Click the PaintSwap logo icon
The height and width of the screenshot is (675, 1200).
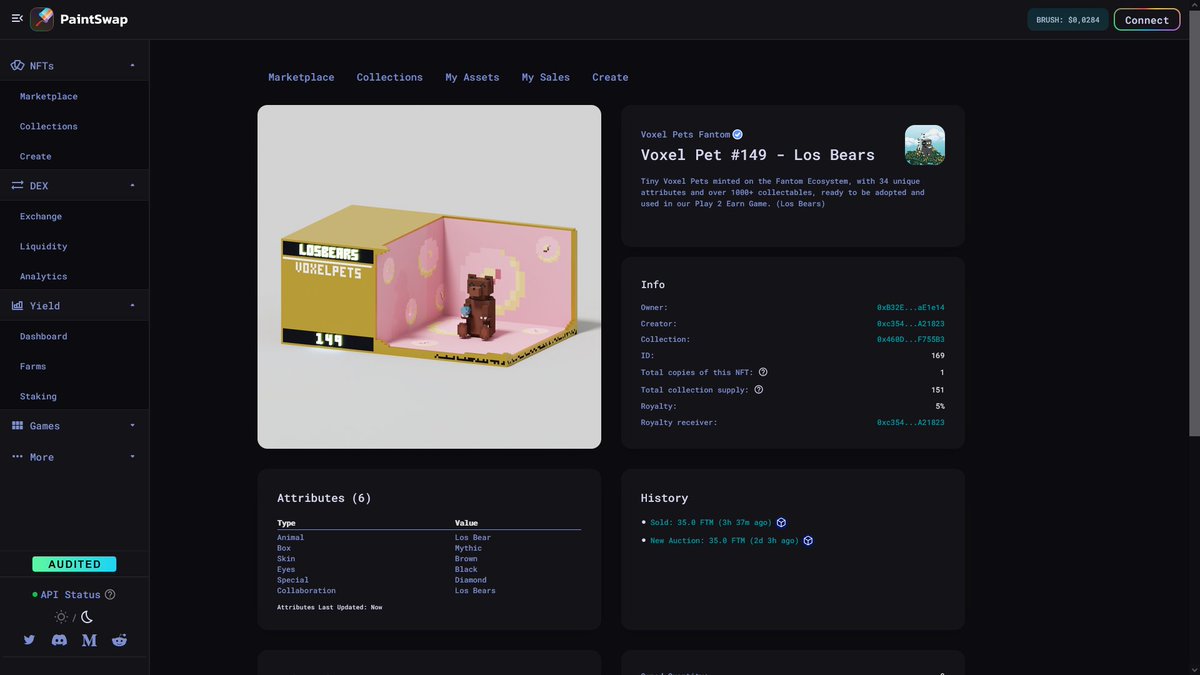tap(44, 18)
